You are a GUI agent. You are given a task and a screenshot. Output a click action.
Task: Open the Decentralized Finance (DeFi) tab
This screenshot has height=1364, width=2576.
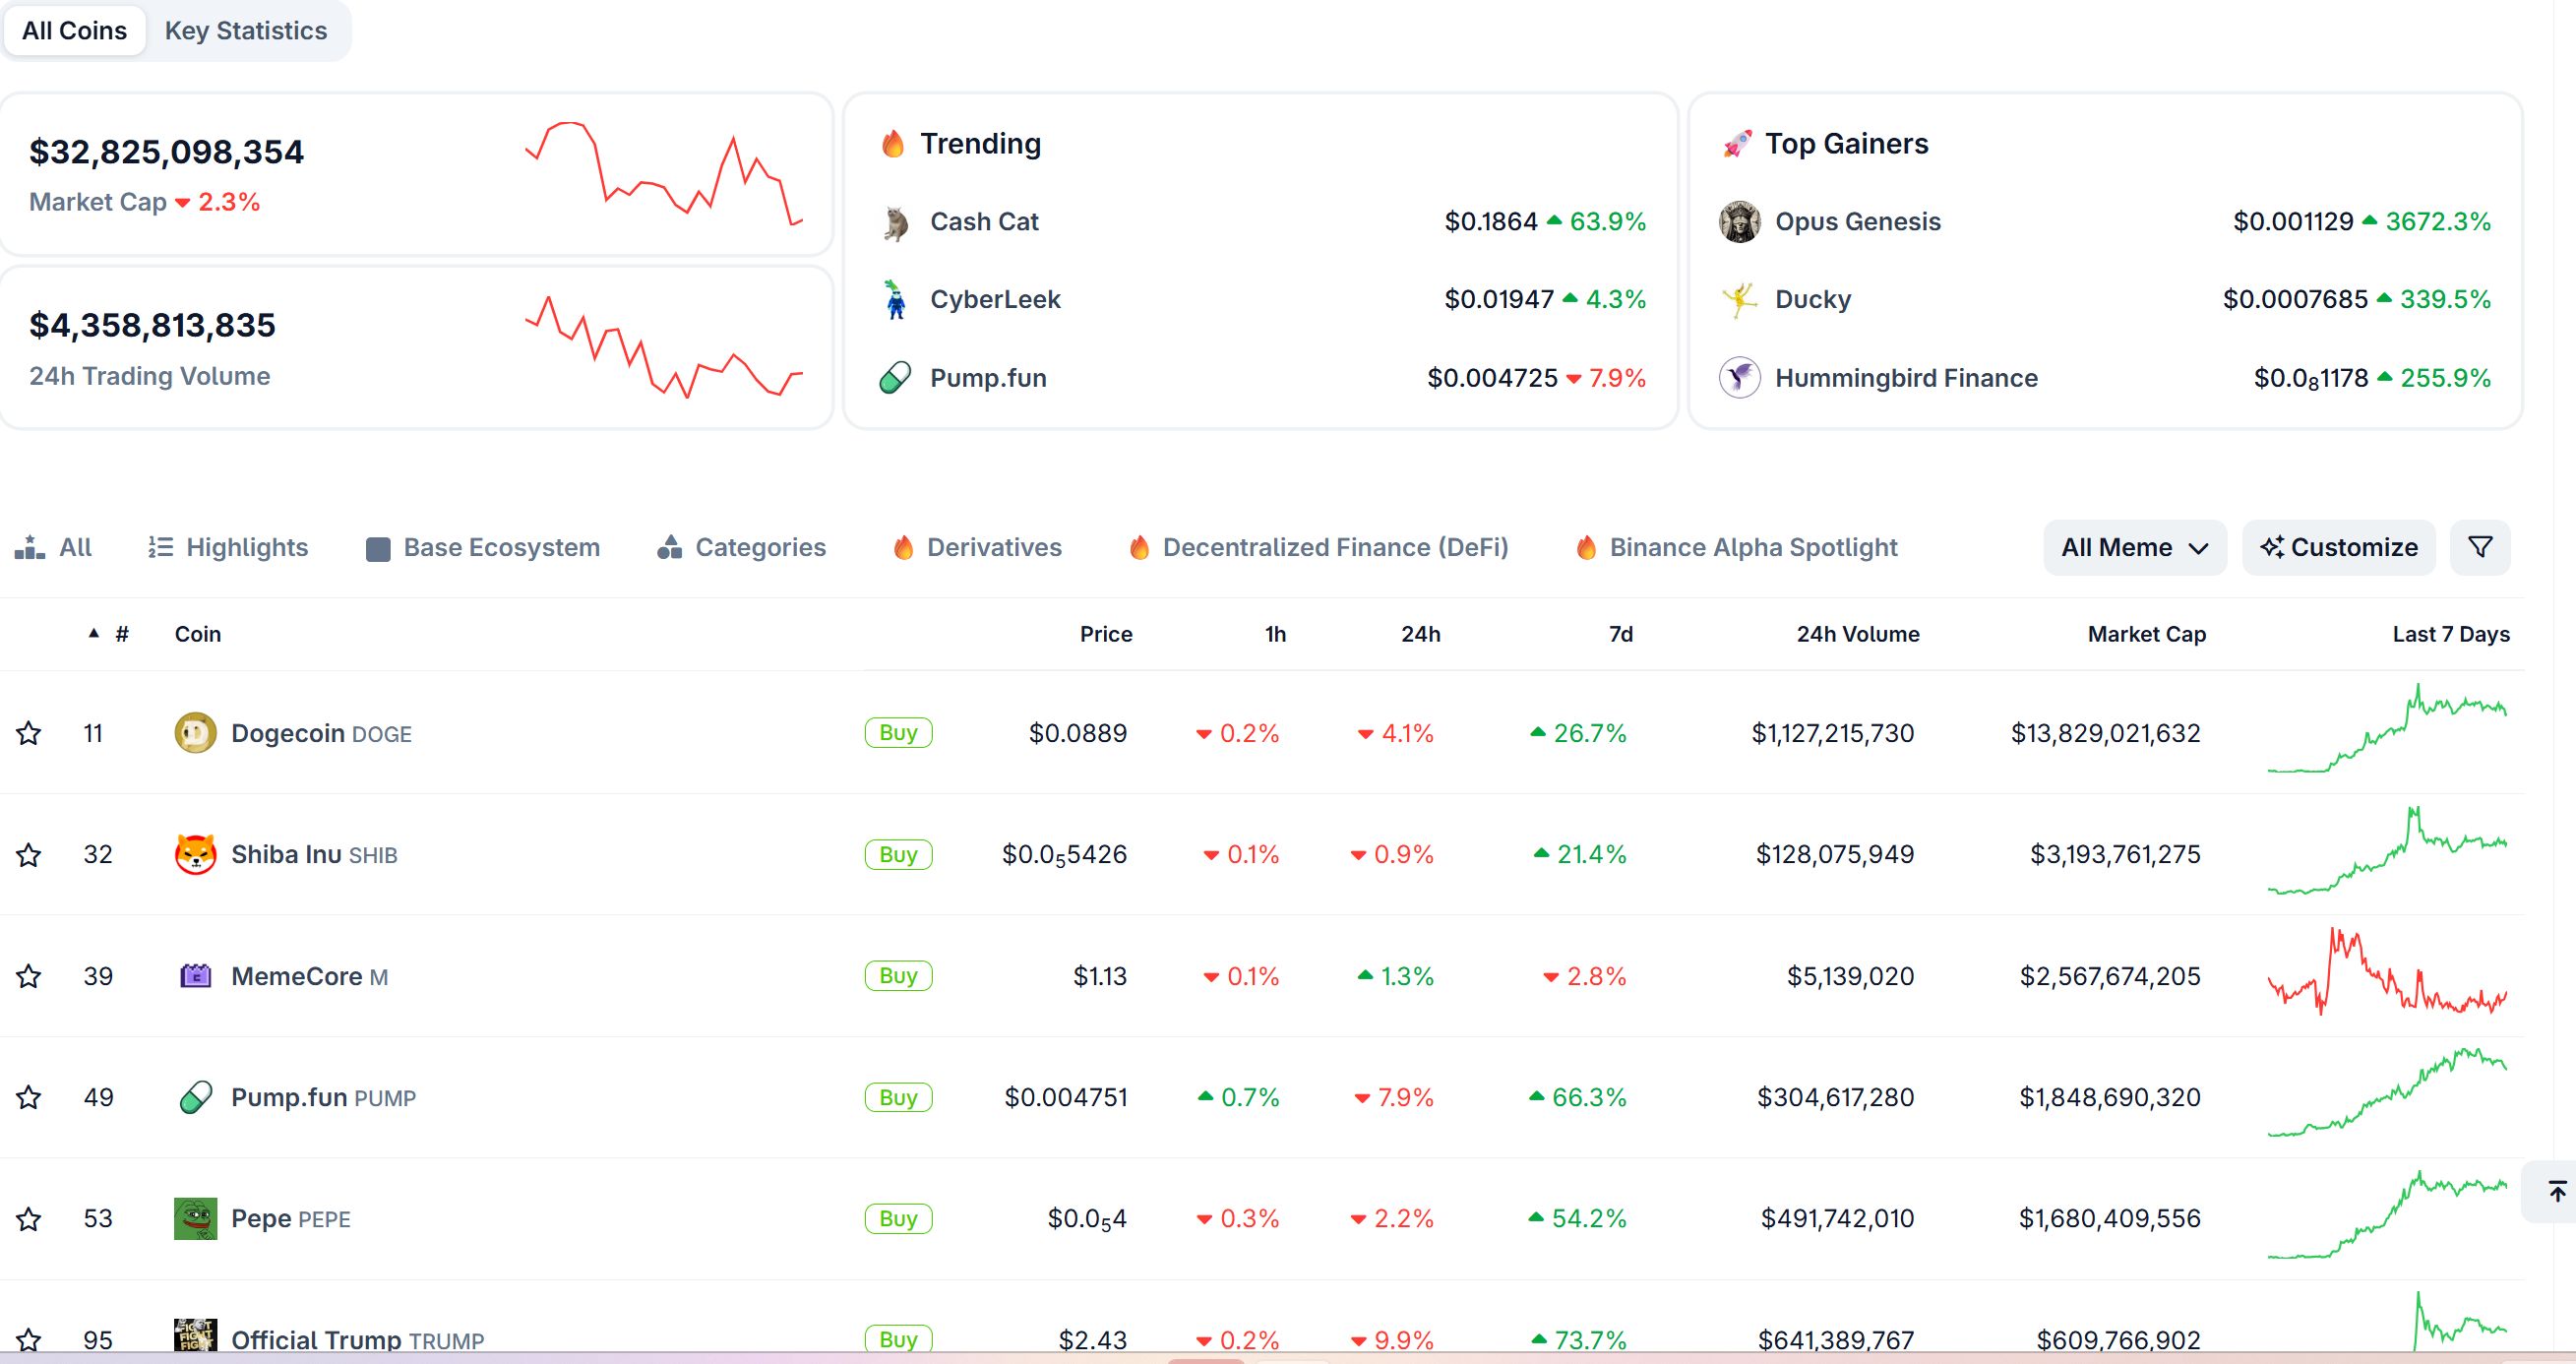pyautogui.click(x=1318, y=547)
